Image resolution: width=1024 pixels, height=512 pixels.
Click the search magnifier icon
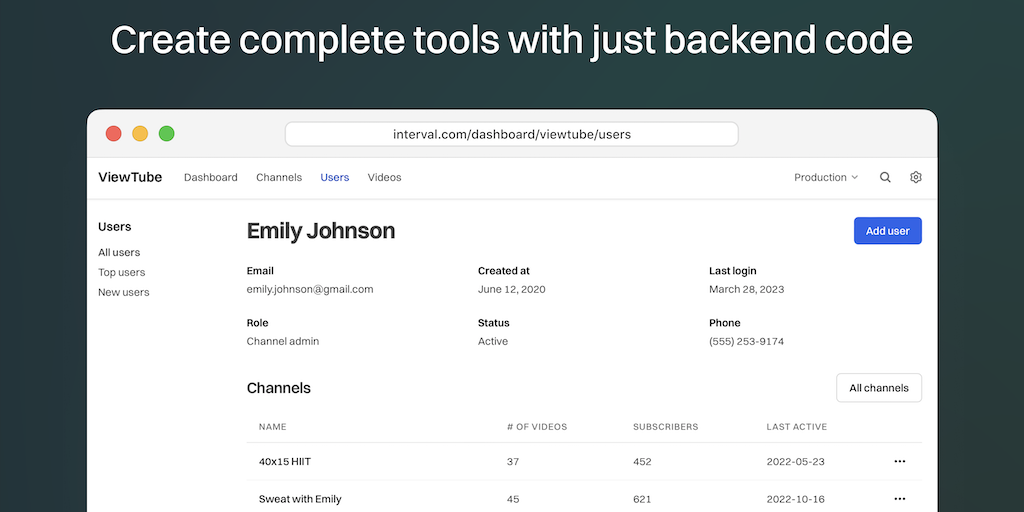point(885,178)
